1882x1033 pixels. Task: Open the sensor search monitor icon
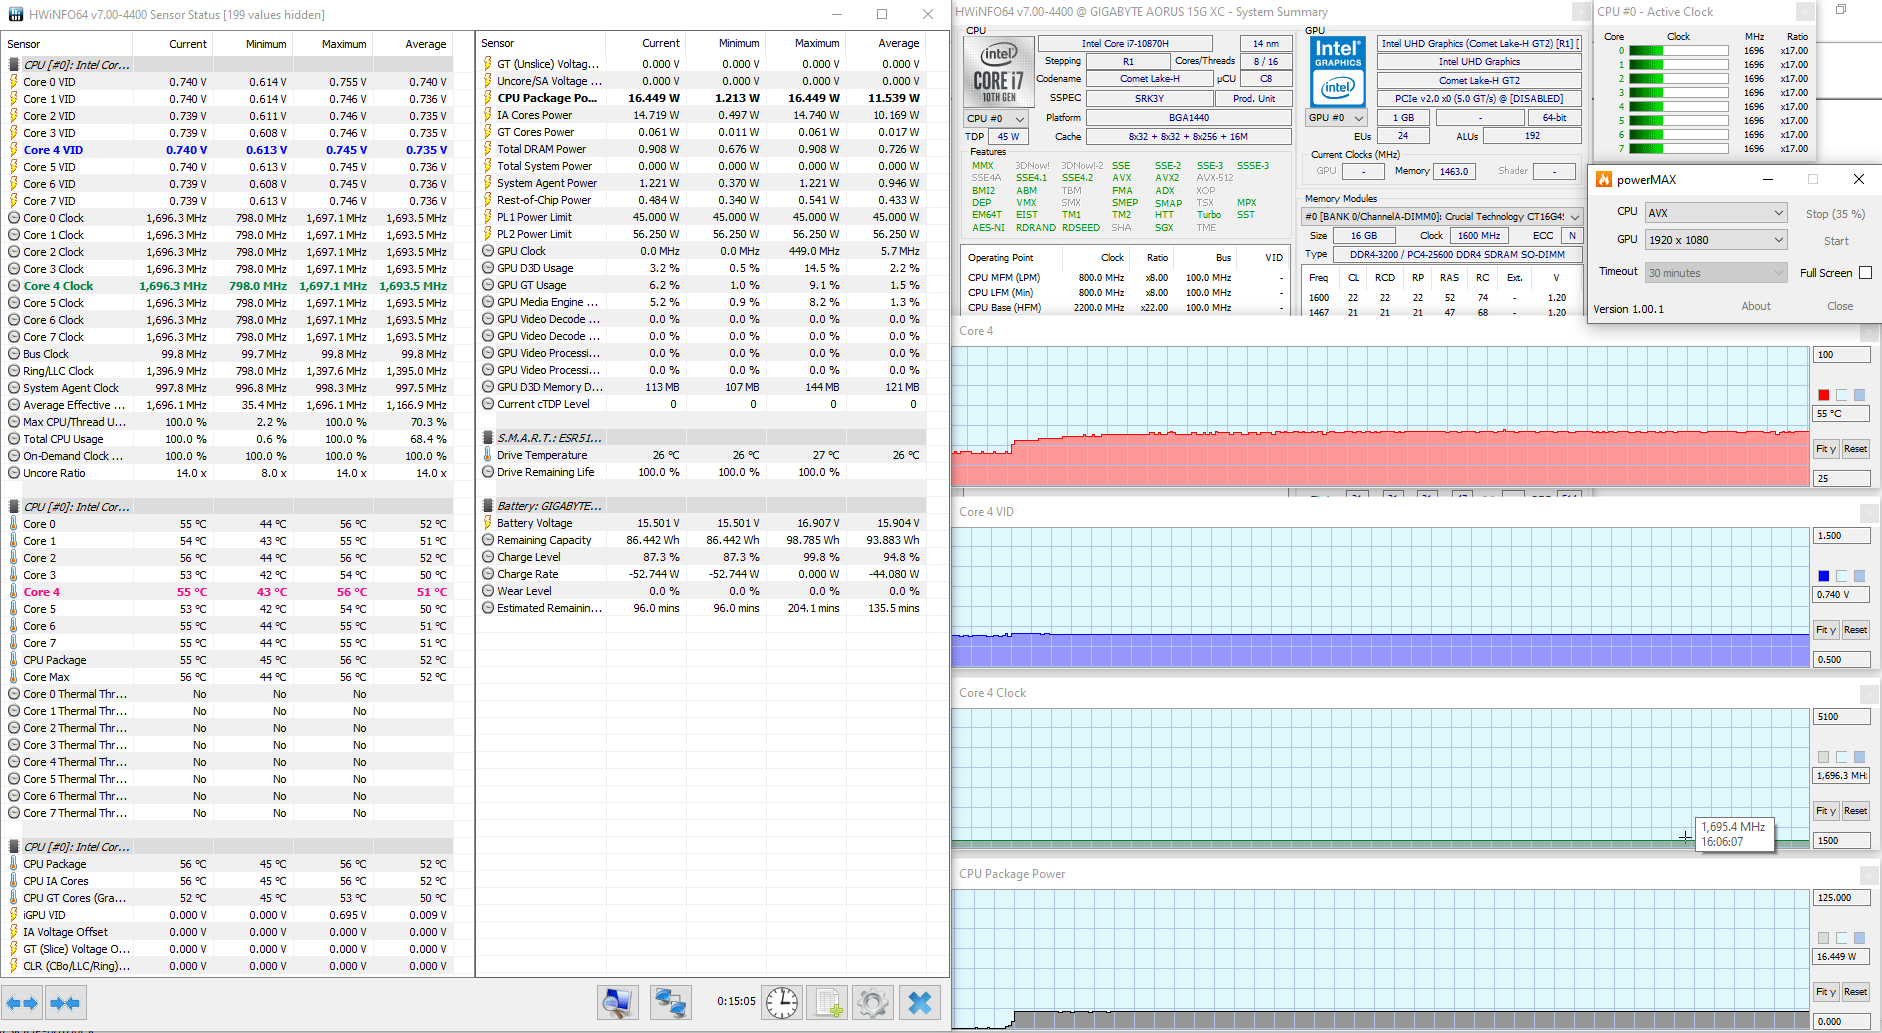pyautogui.click(x=617, y=1002)
